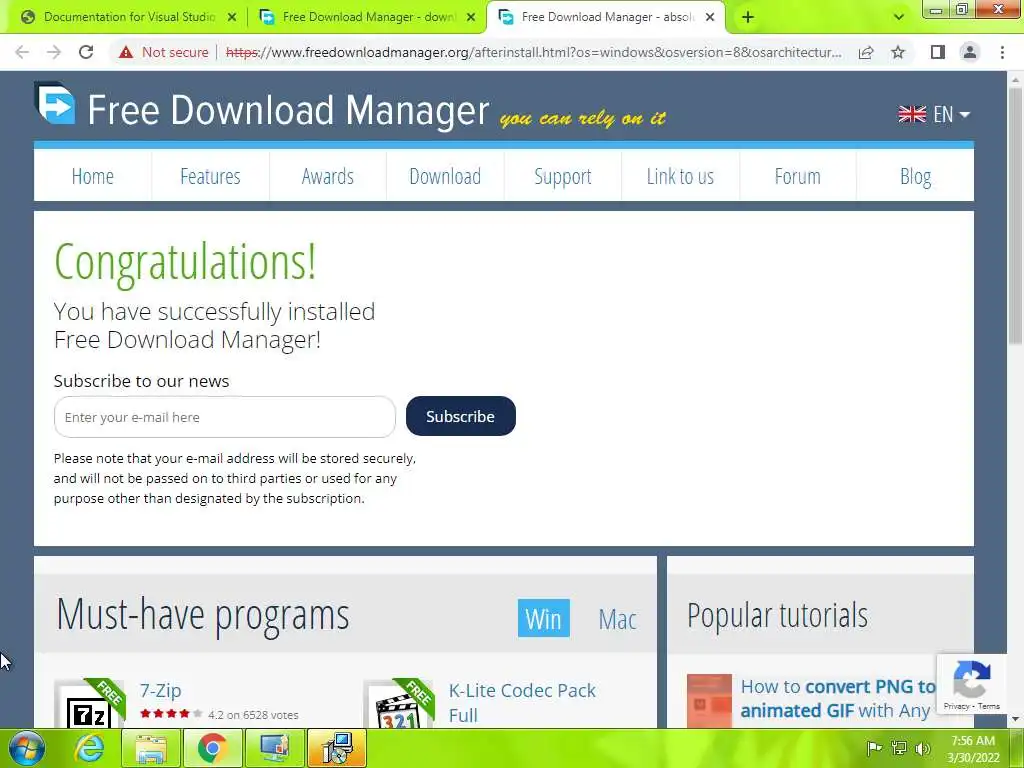The height and width of the screenshot is (768, 1024).
Task: Open the Awards menu item
Action: pyautogui.click(x=328, y=176)
